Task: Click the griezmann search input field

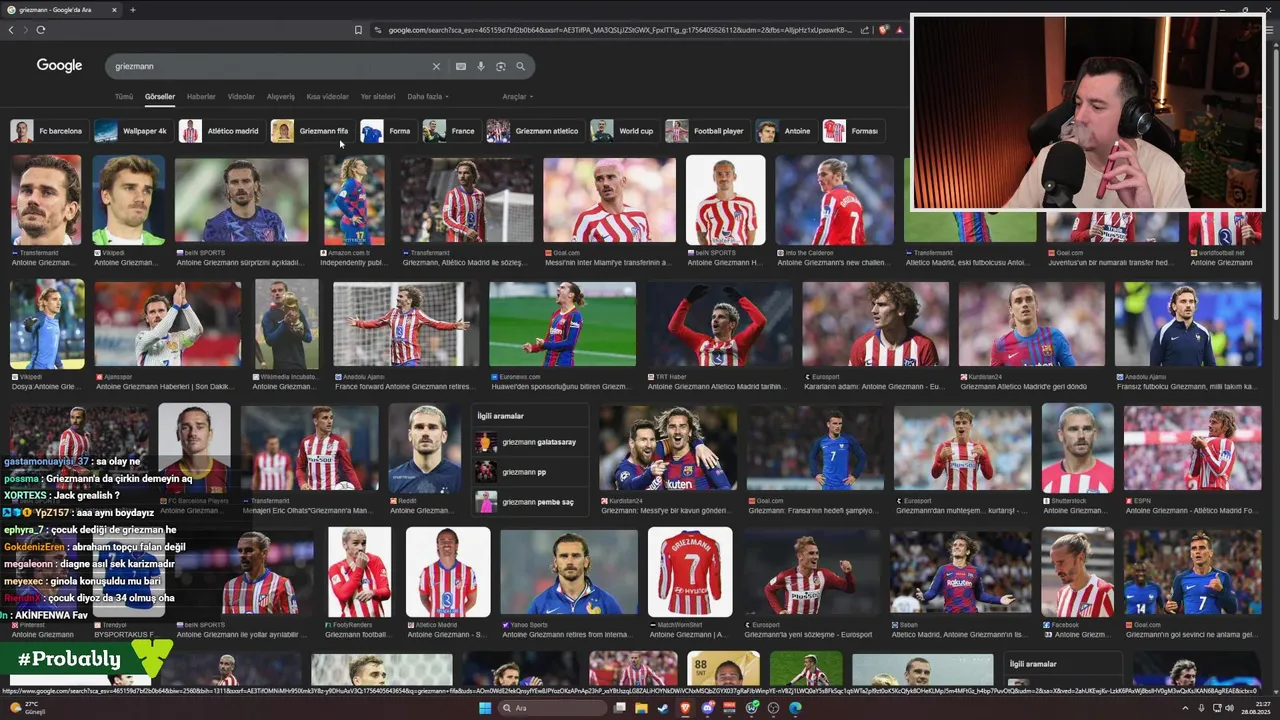Action: [270, 67]
